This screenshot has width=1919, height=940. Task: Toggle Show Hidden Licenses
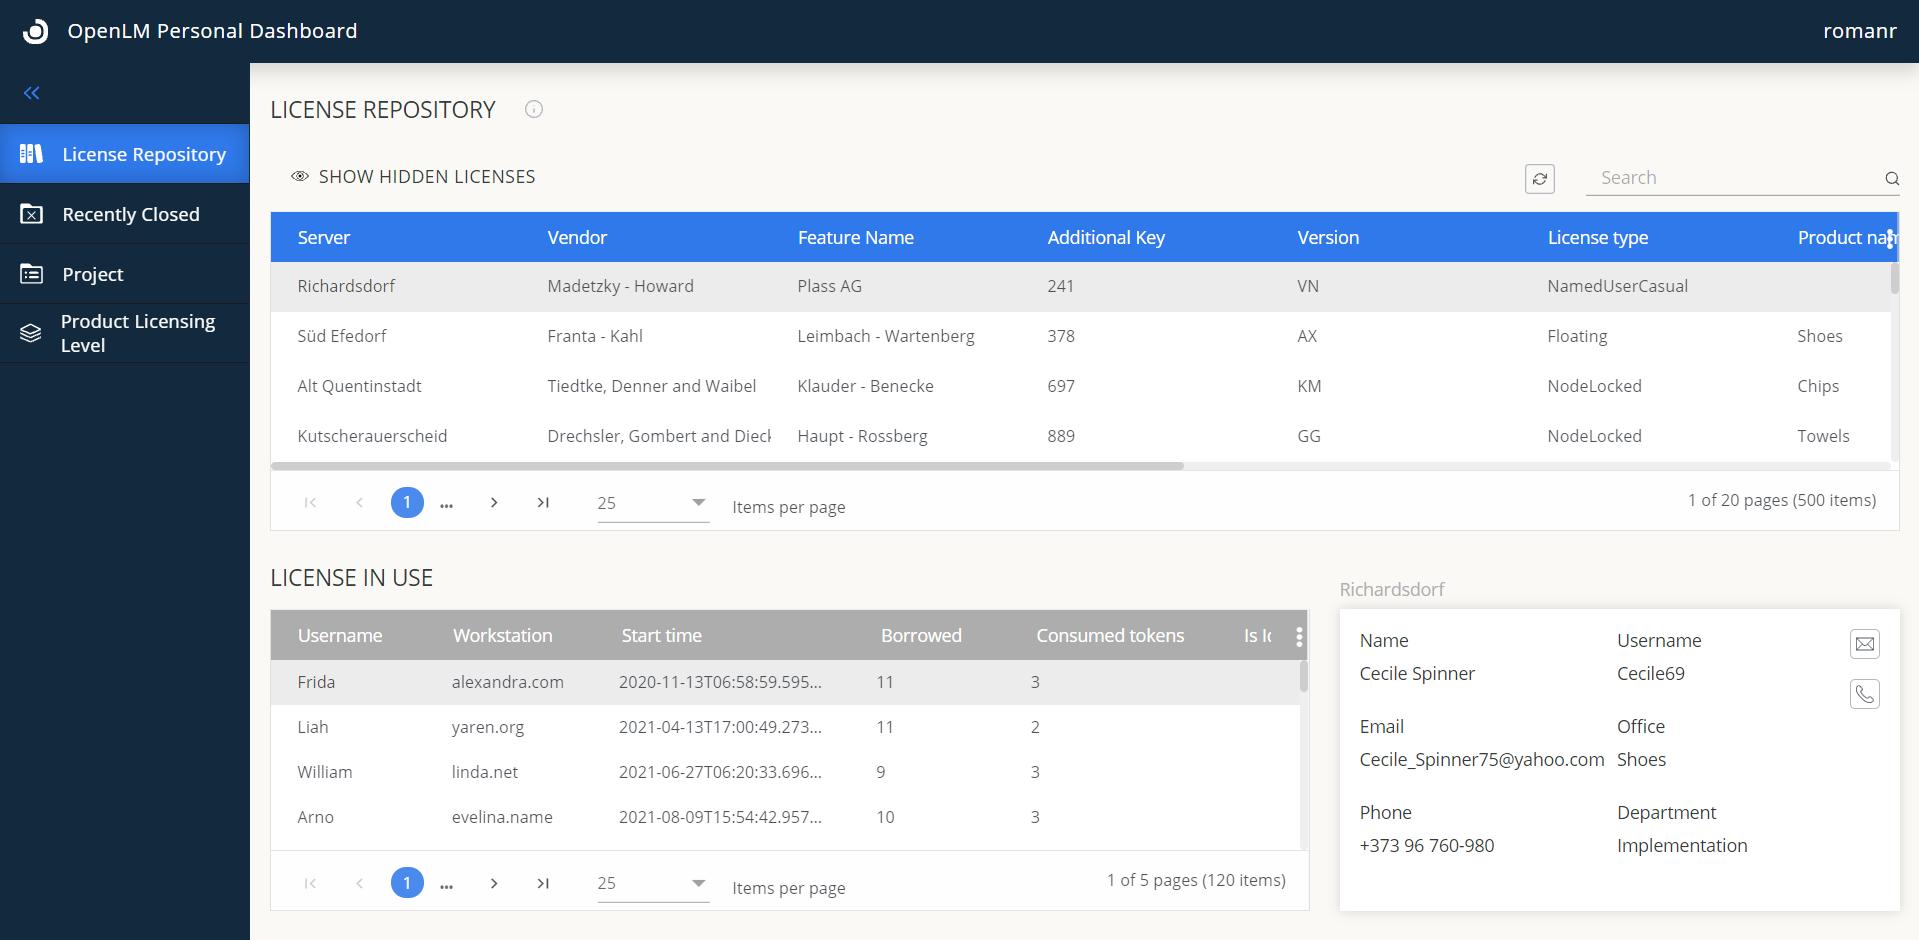click(x=413, y=176)
